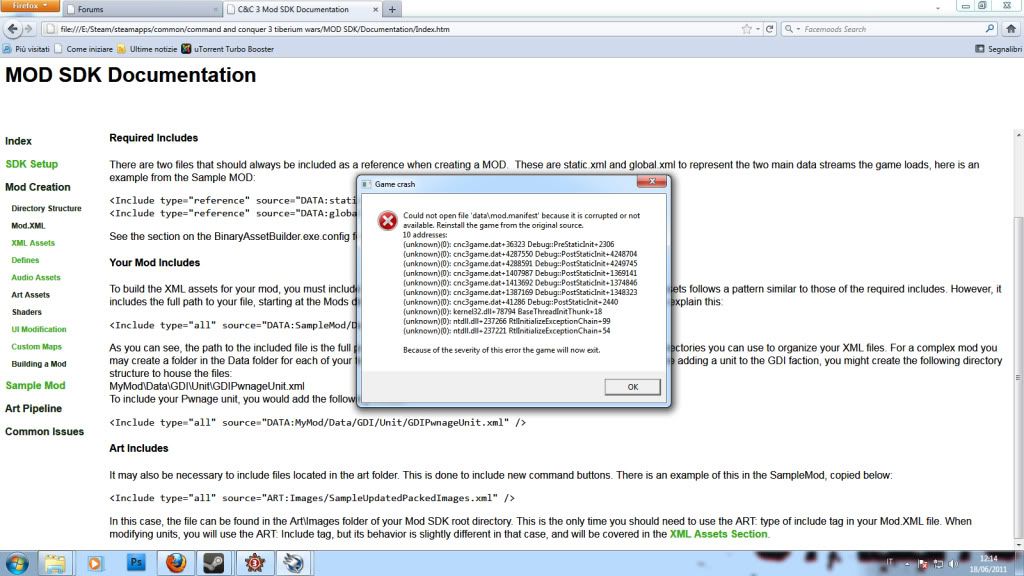This screenshot has height=576, width=1024.
Task: Open the Segnalibri bookmarks menu
Action: tap(998, 49)
